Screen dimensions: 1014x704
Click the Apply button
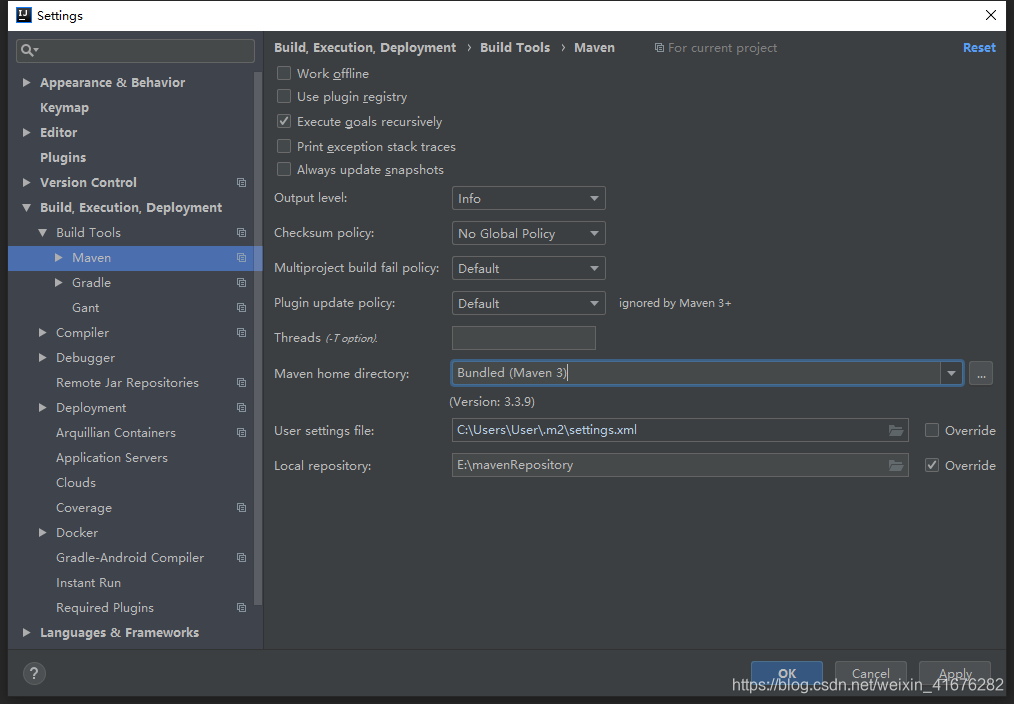coord(955,674)
